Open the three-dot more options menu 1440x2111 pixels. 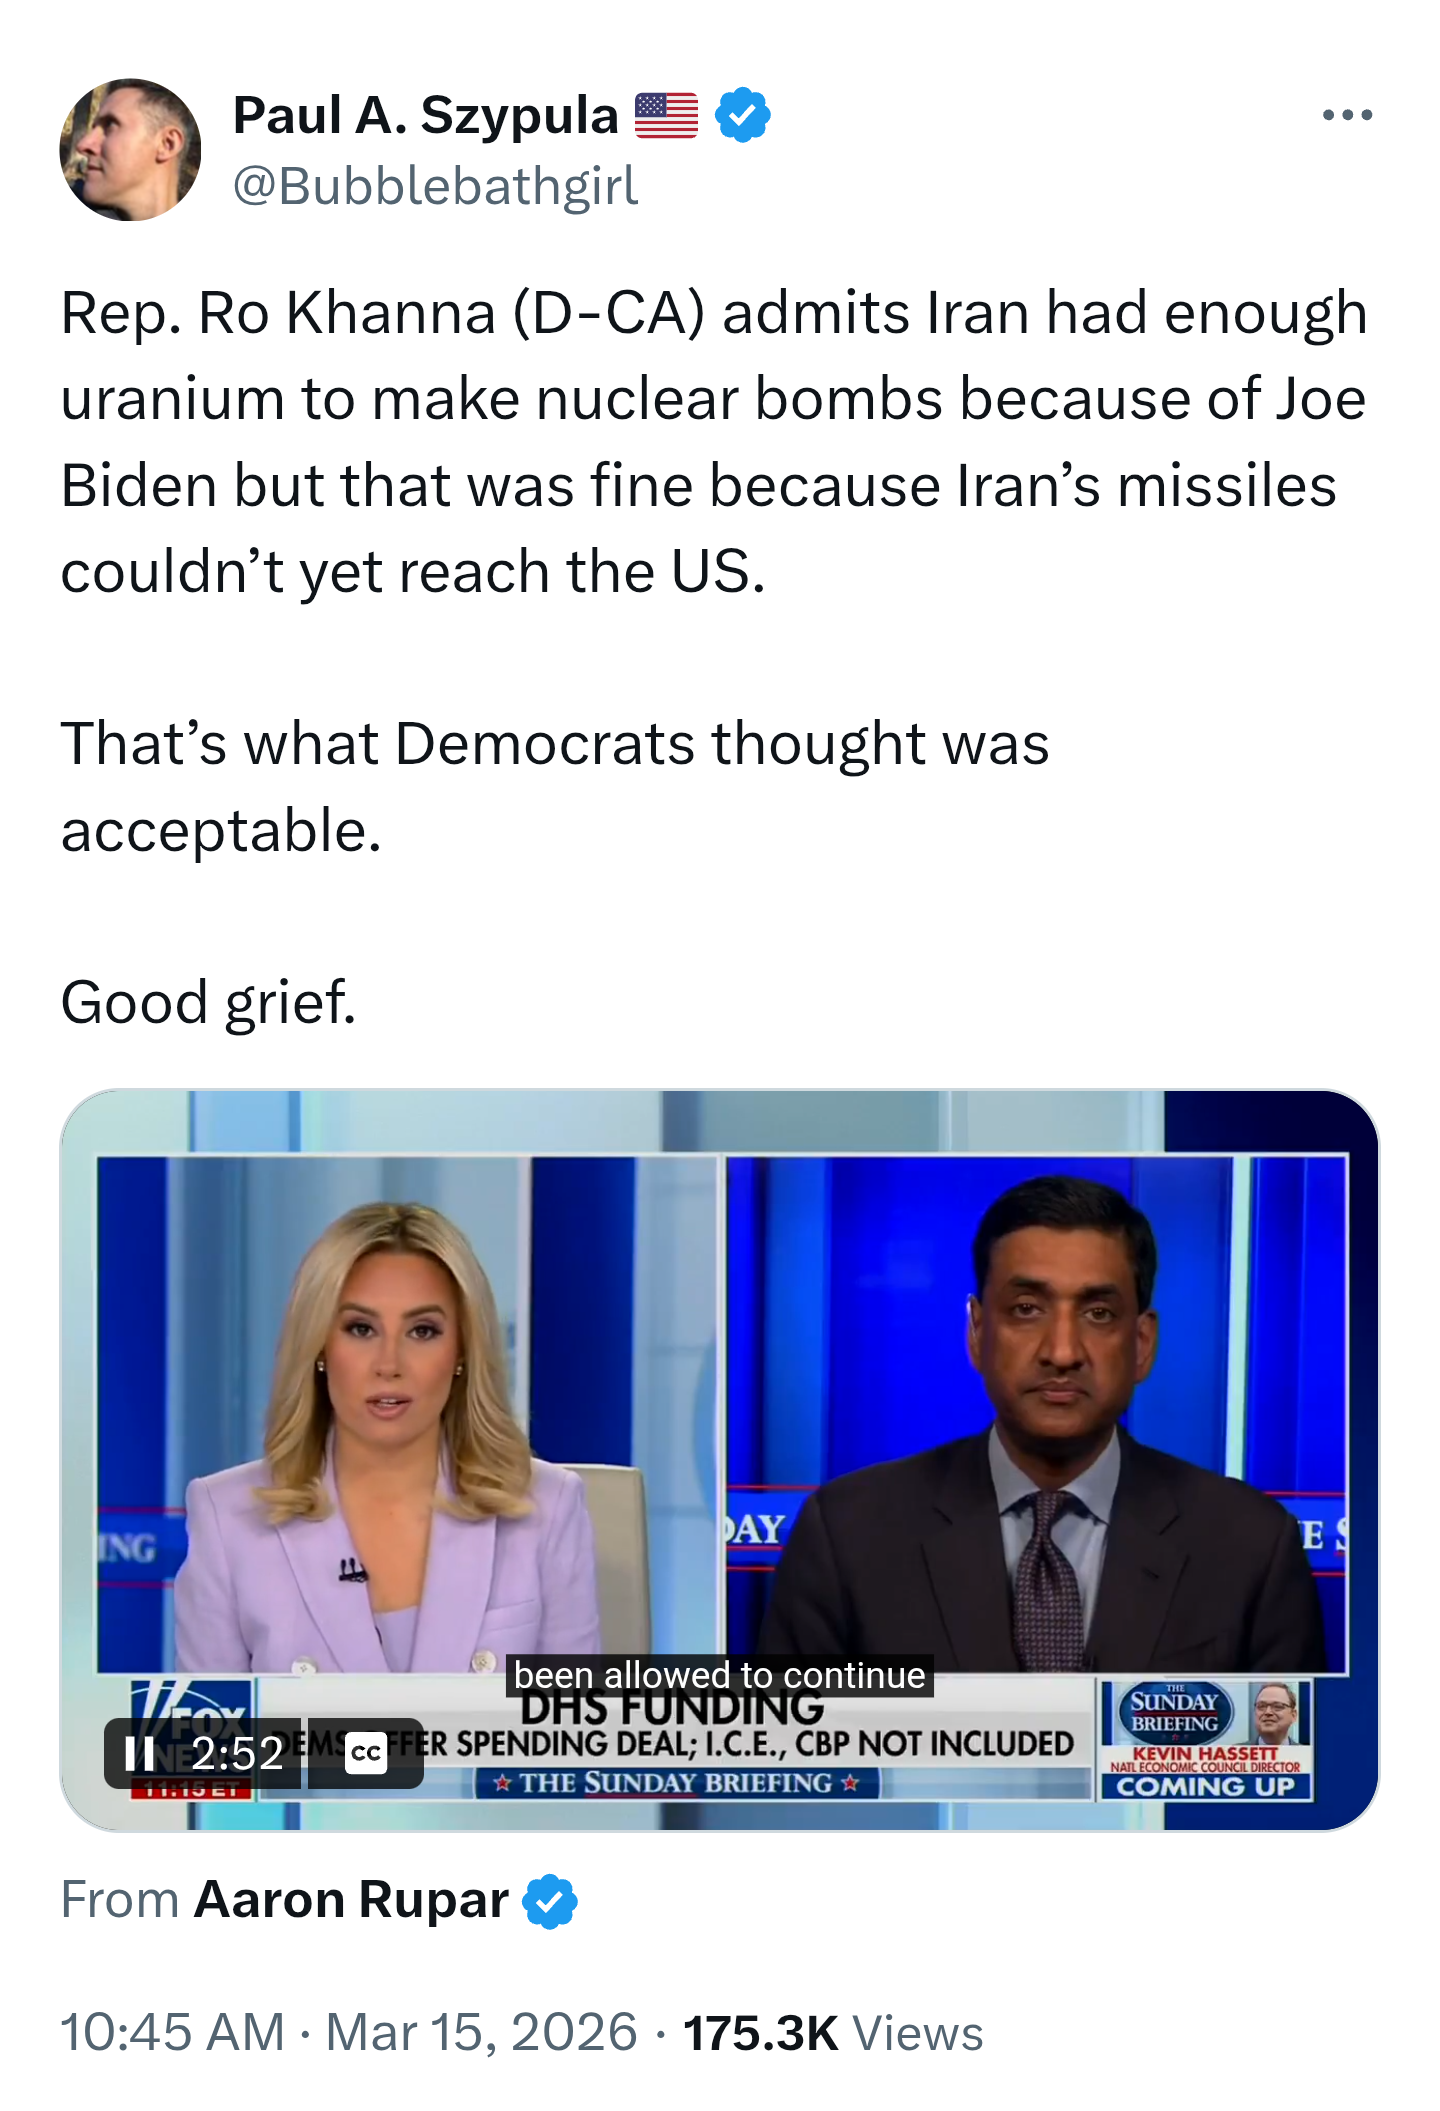(1347, 115)
